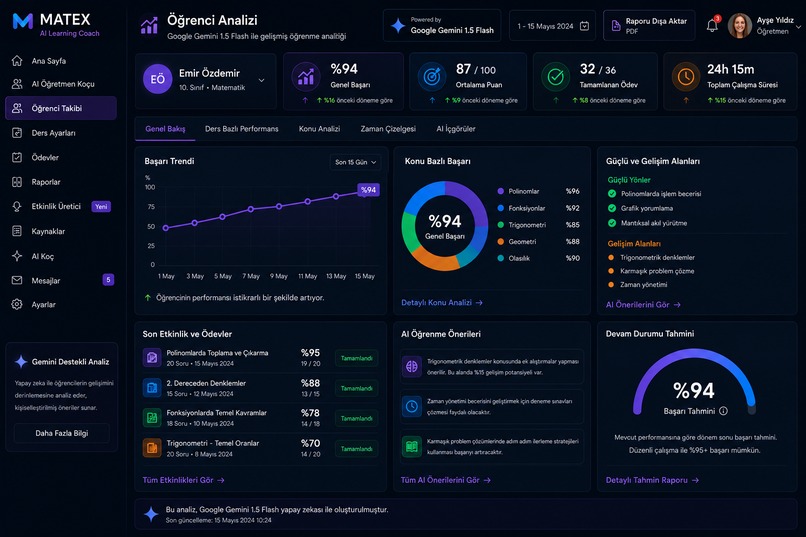The width and height of the screenshot is (806, 537).
Task: Switch to the Ders Bazlı Performans tab
Action: coord(242,129)
